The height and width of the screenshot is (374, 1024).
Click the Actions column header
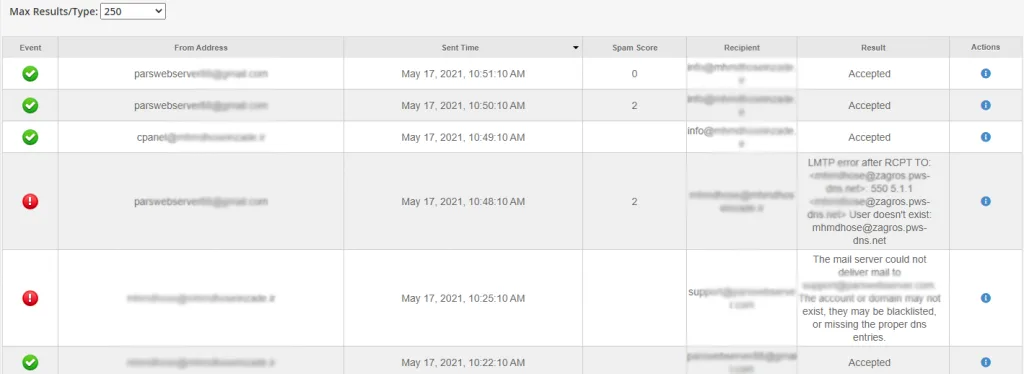pyautogui.click(x=985, y=47)
